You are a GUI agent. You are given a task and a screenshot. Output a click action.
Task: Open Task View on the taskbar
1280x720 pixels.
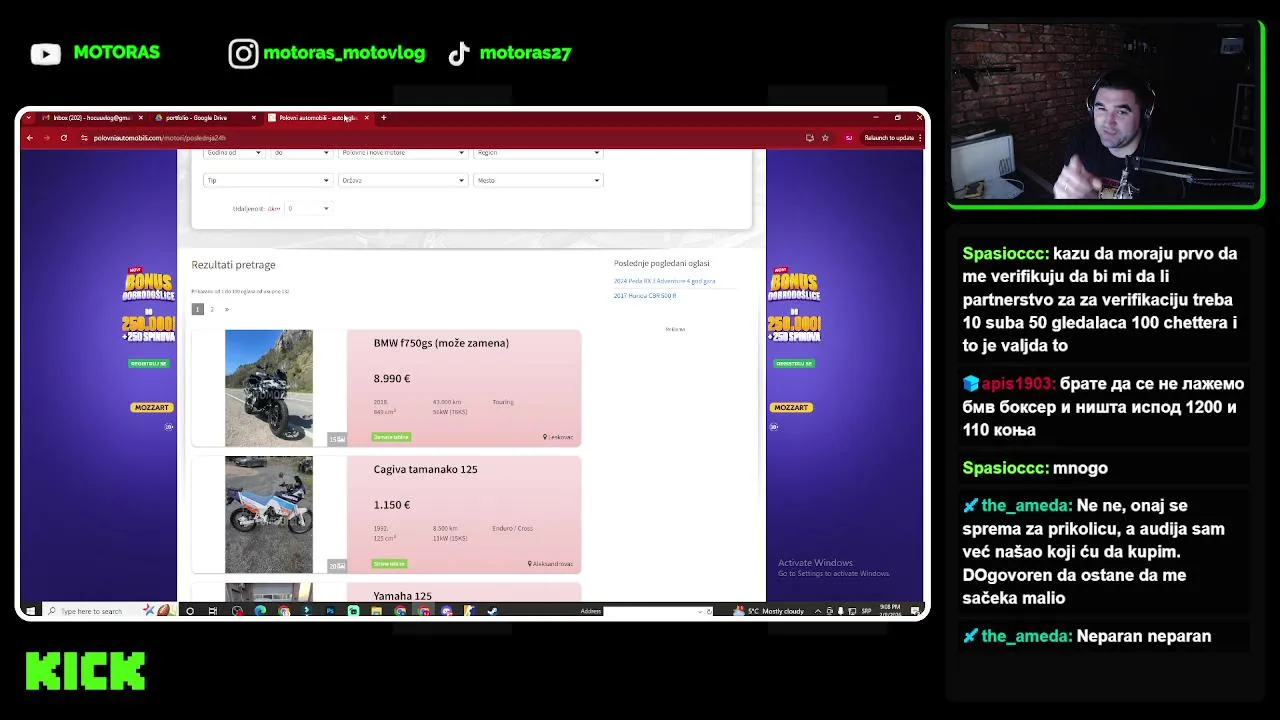[x=212, y=611]
